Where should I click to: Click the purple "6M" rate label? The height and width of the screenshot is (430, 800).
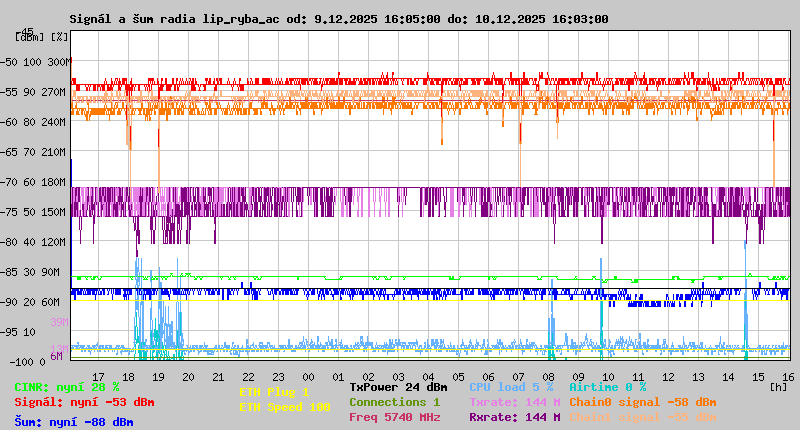[x=56, y=356]
